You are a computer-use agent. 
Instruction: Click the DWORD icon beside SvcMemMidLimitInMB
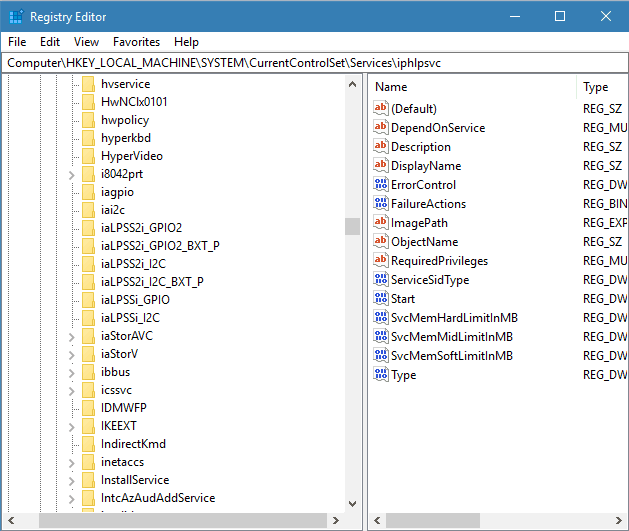(381, 336)
